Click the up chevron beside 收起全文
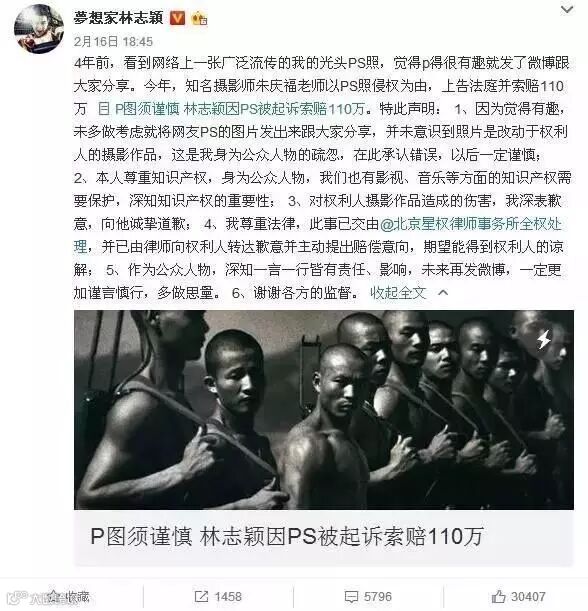Screen dimensions: 588x611 [x=443, y=293]
